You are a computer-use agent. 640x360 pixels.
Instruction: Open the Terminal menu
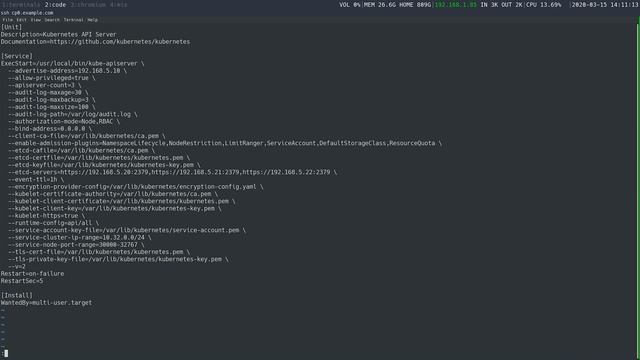tap(73, 20)
